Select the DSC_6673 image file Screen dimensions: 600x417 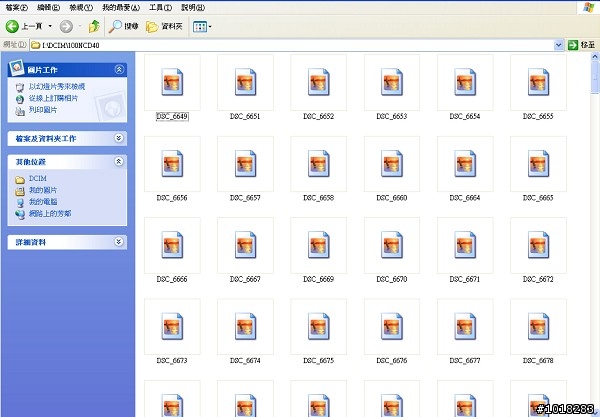[172, 332]
